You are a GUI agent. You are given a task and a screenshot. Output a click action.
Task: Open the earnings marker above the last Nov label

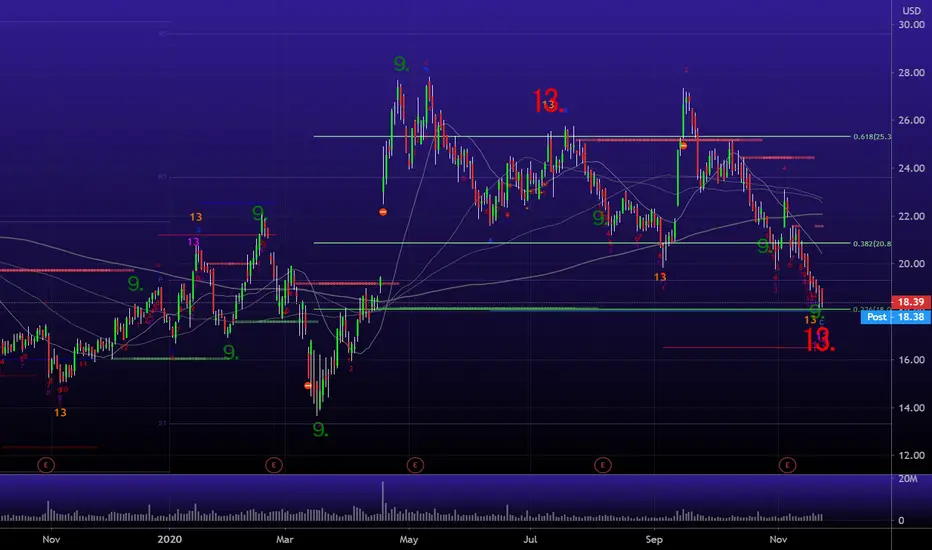[x=787, y=465]
